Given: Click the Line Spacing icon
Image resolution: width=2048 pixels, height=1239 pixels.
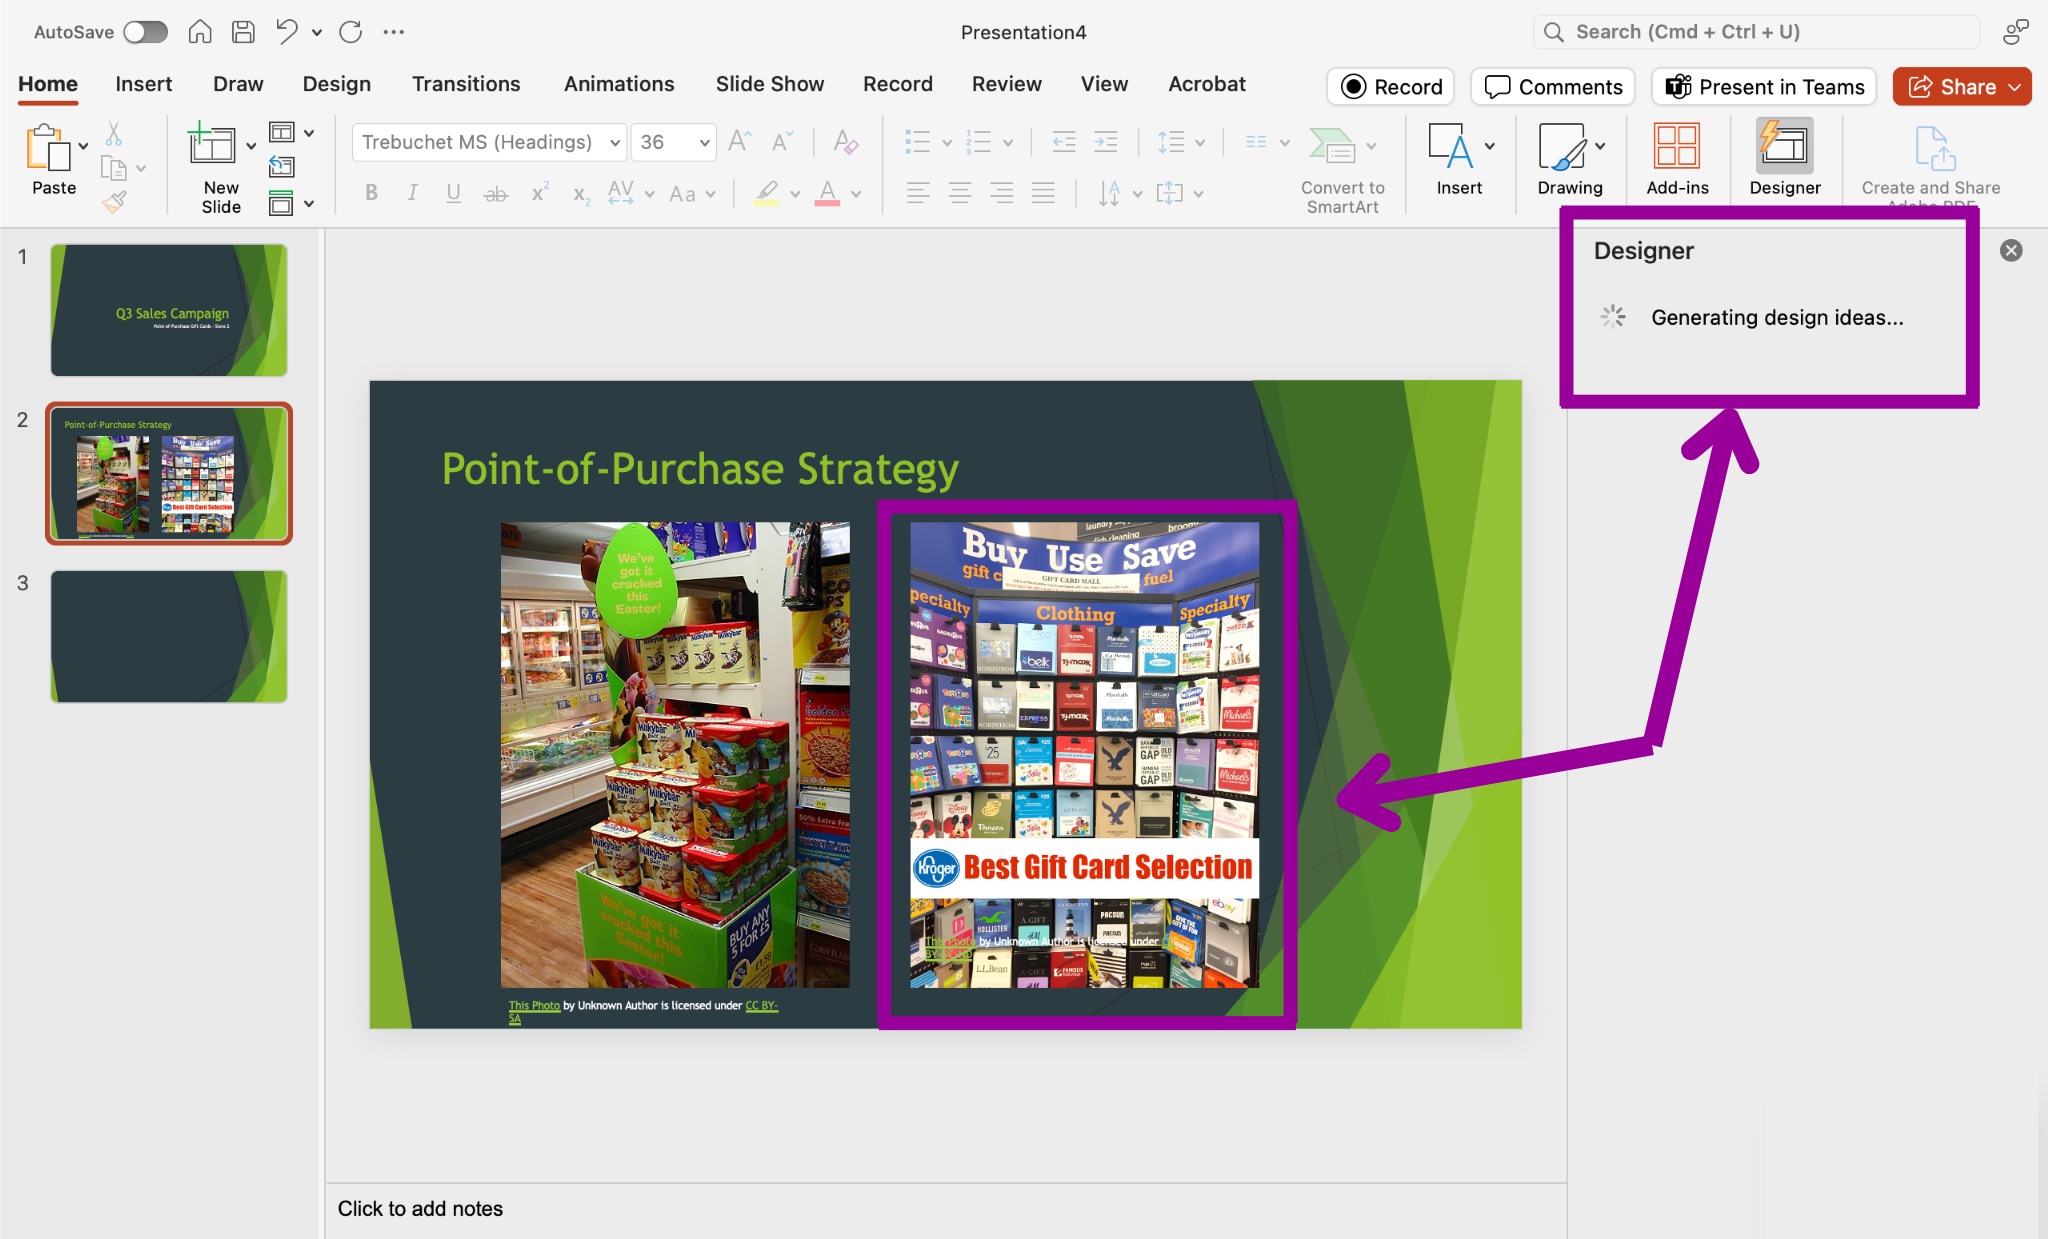Looking at the screenshot, I should tap(1171, 142).
